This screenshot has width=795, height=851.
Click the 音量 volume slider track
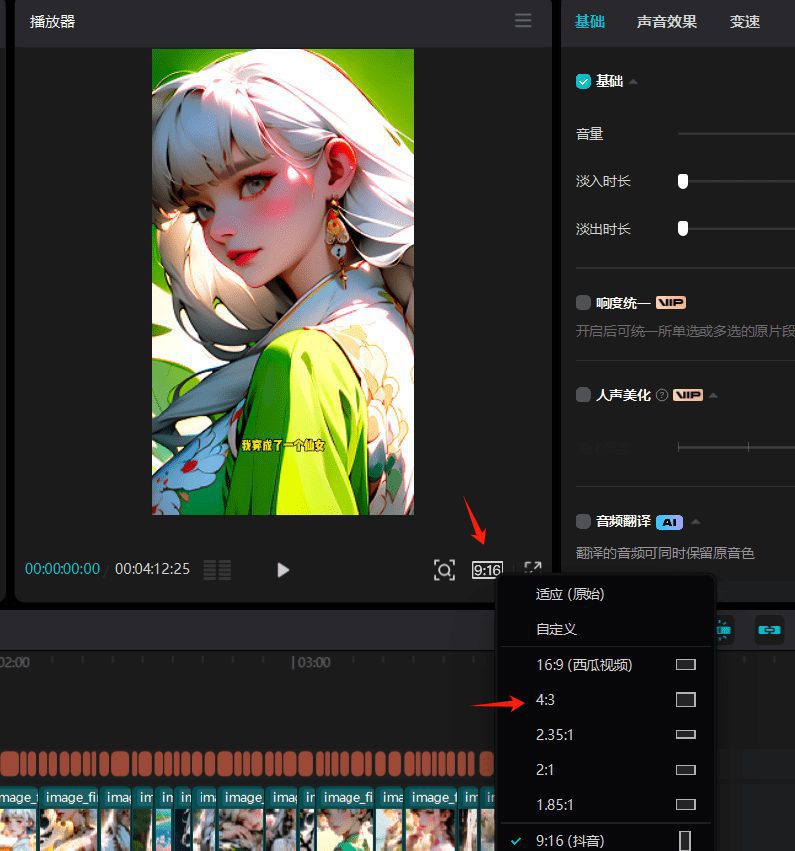click(x=736, y=134)
